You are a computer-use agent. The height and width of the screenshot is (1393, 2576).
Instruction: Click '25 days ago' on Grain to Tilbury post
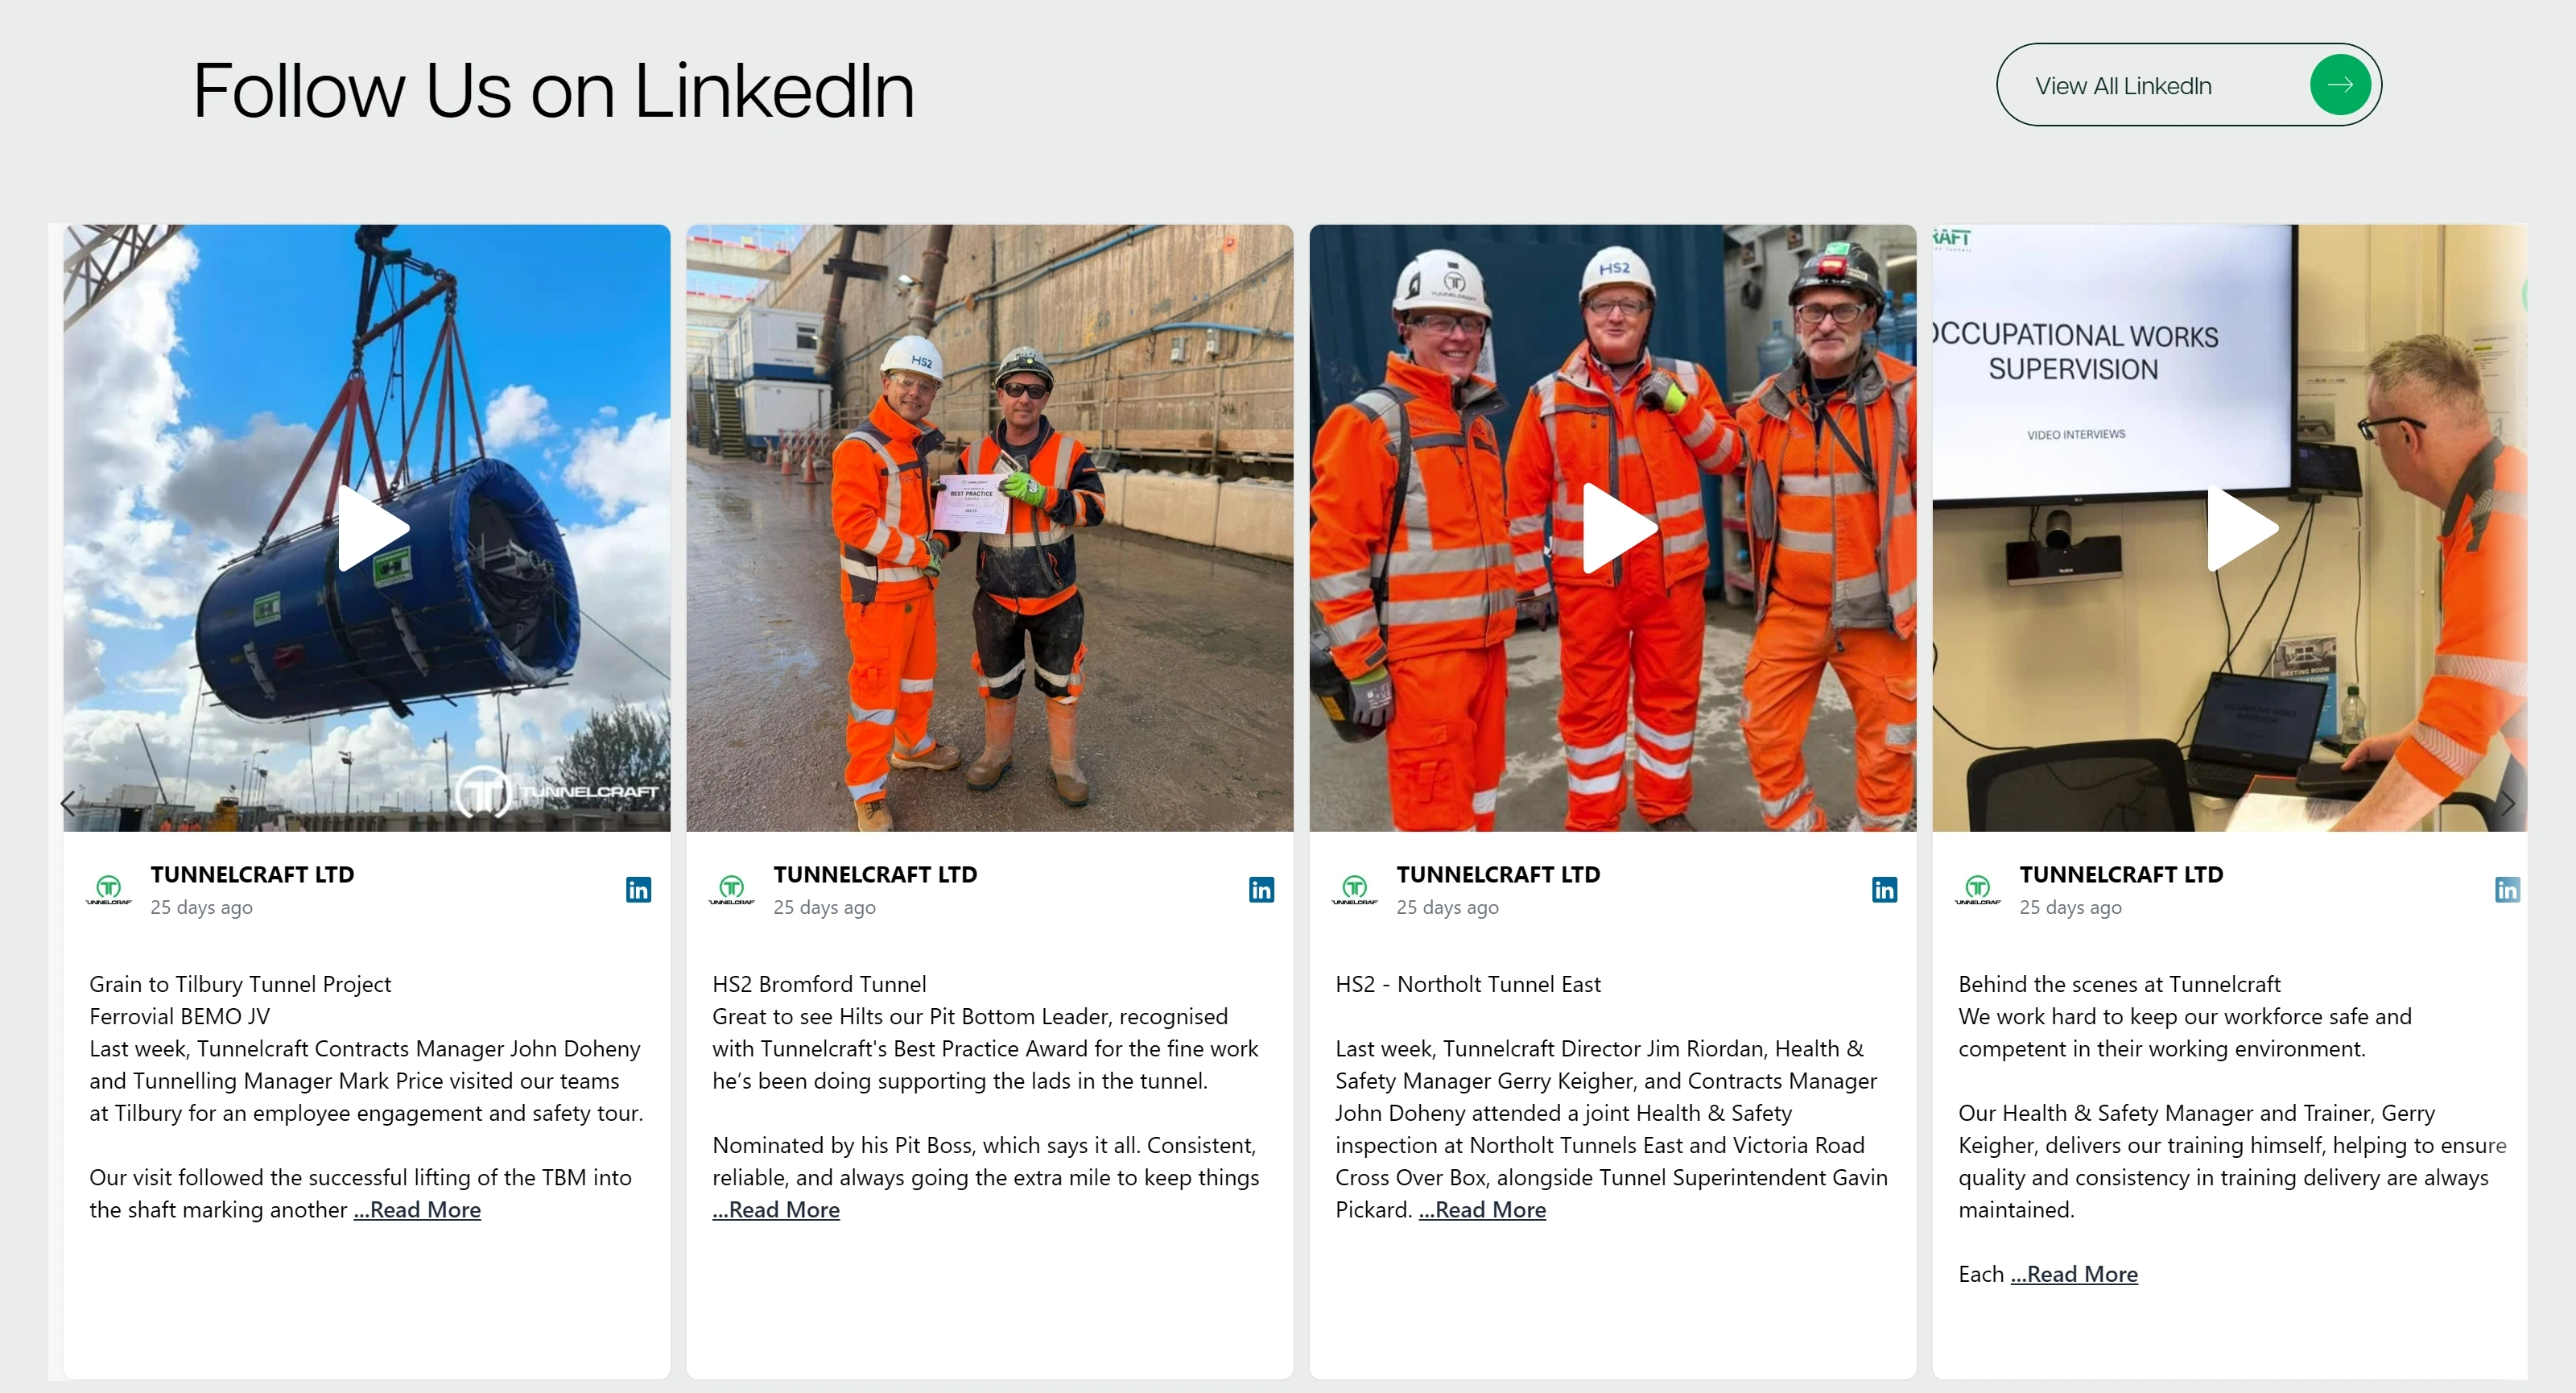[201, 907]
